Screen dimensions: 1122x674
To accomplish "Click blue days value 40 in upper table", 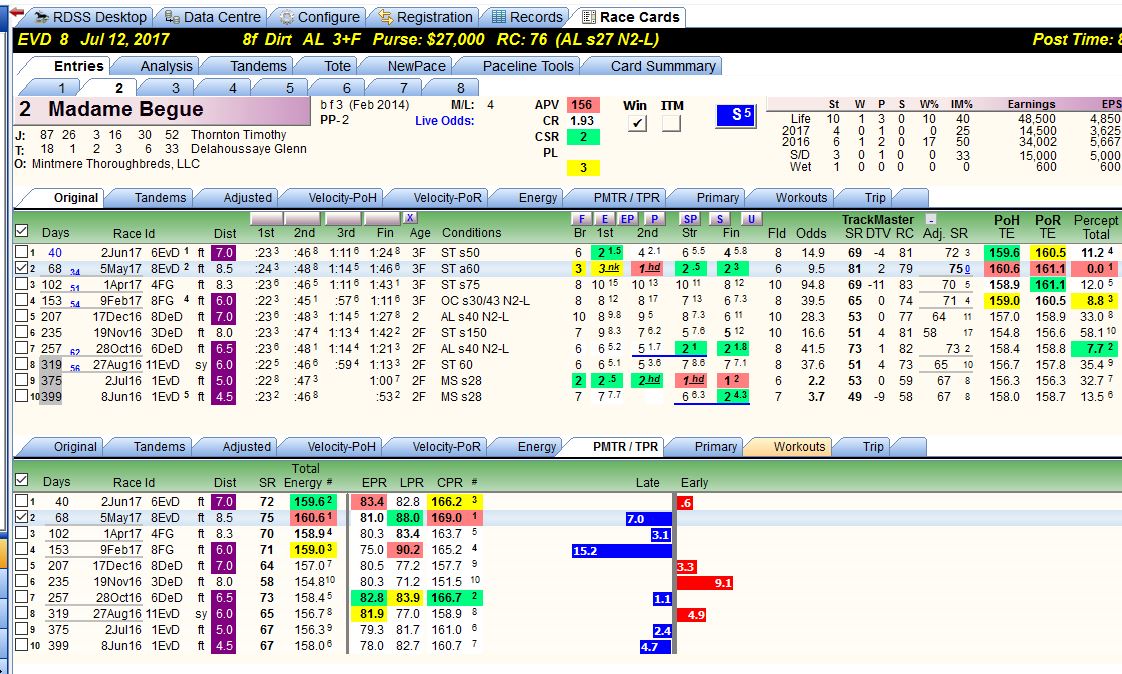I will coord(55,253).
